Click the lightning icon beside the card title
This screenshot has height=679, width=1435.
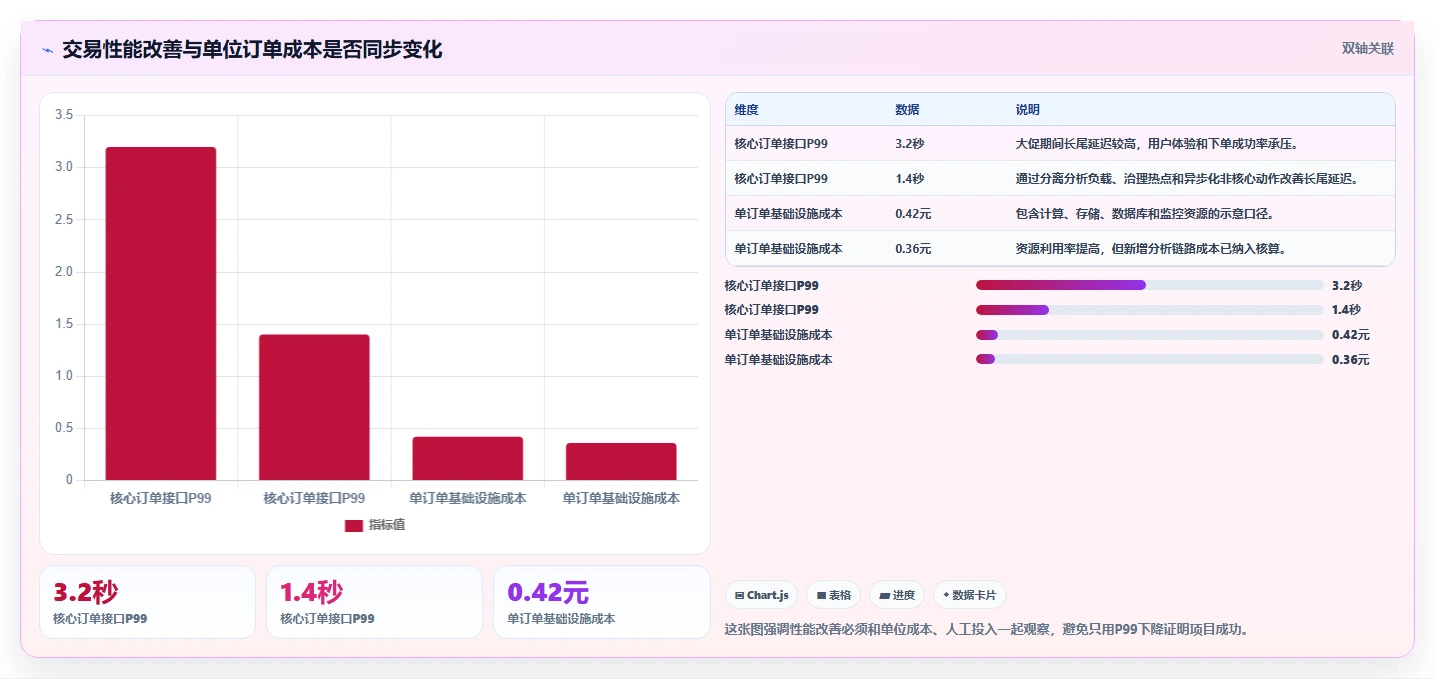click(x=48, y=50)
